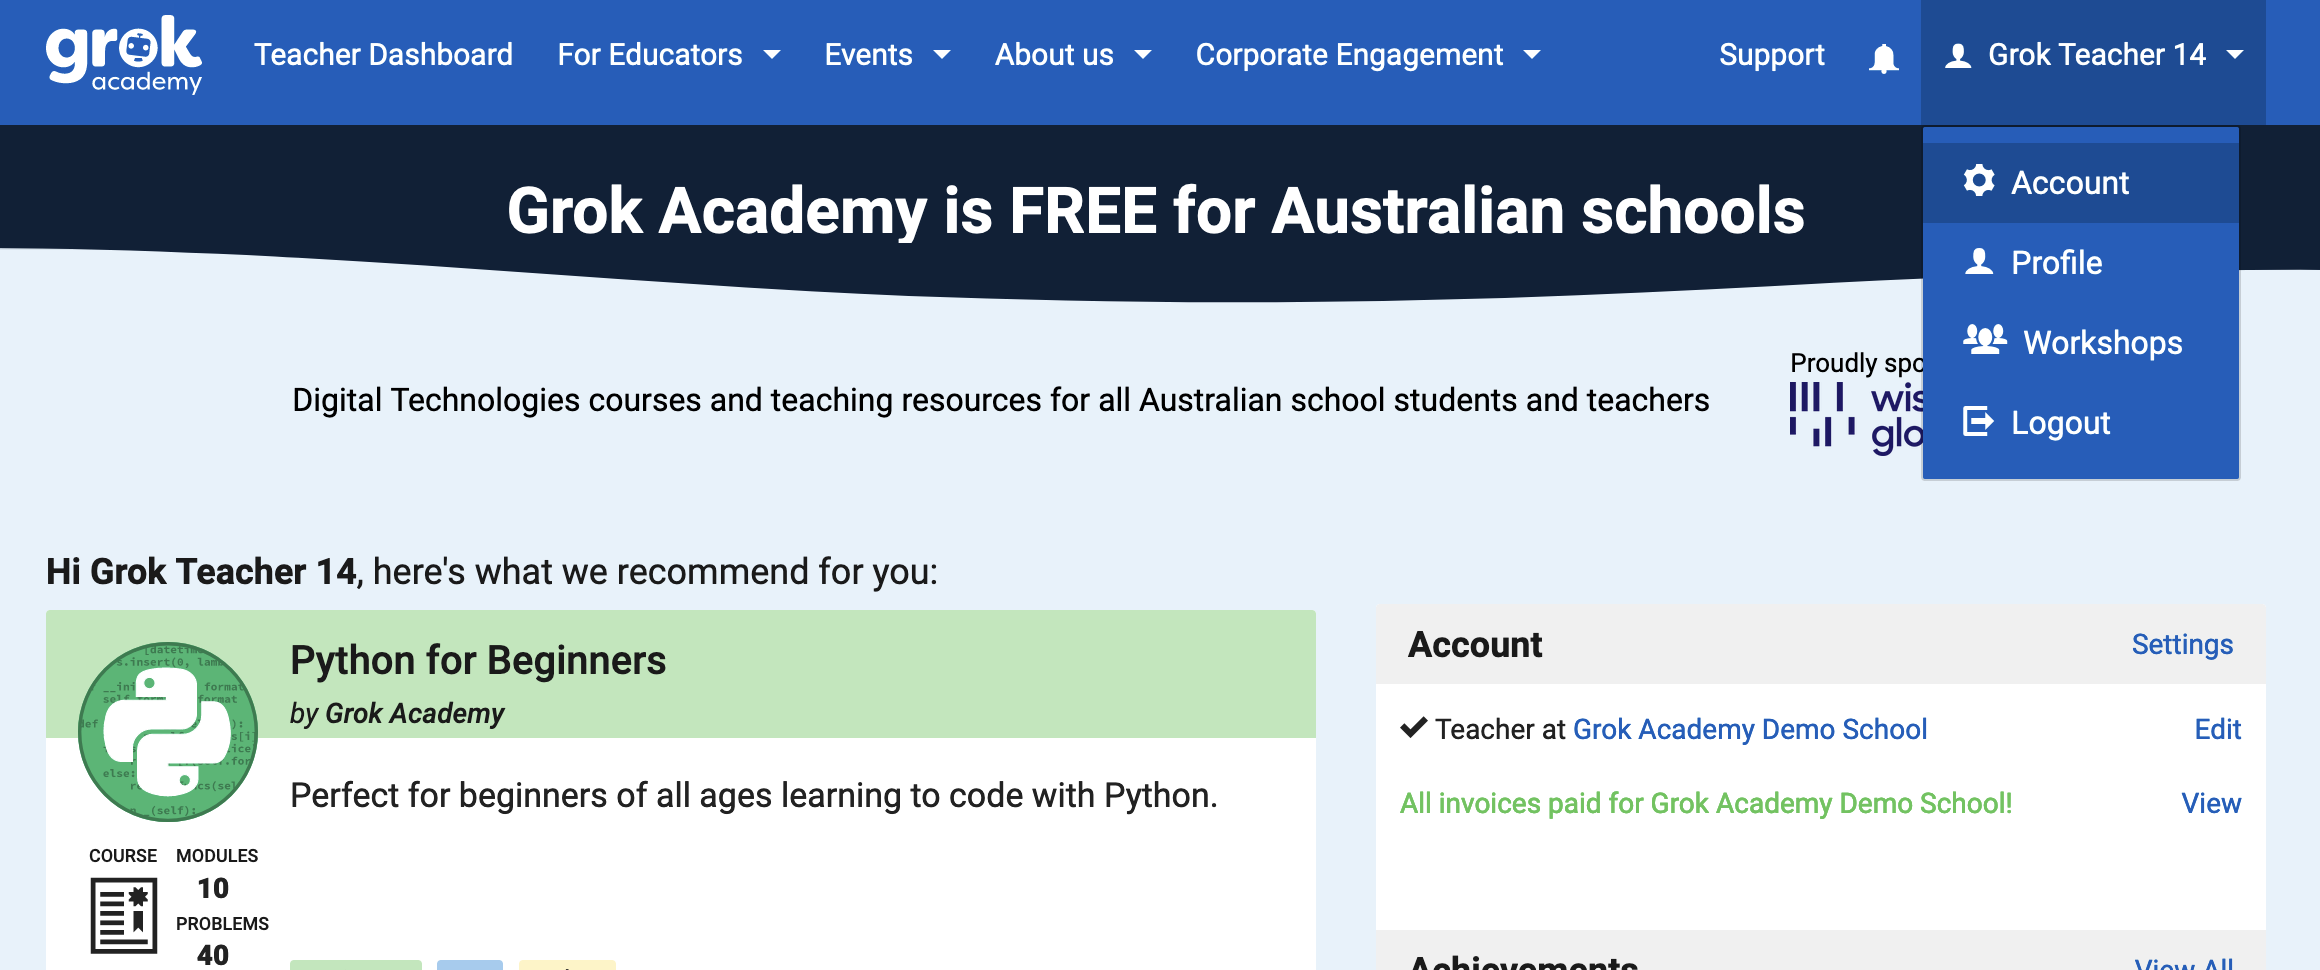Expand the Corporate Engagement menu
The width and height of the screenshot is (2320, 970).
[1367, 55]
